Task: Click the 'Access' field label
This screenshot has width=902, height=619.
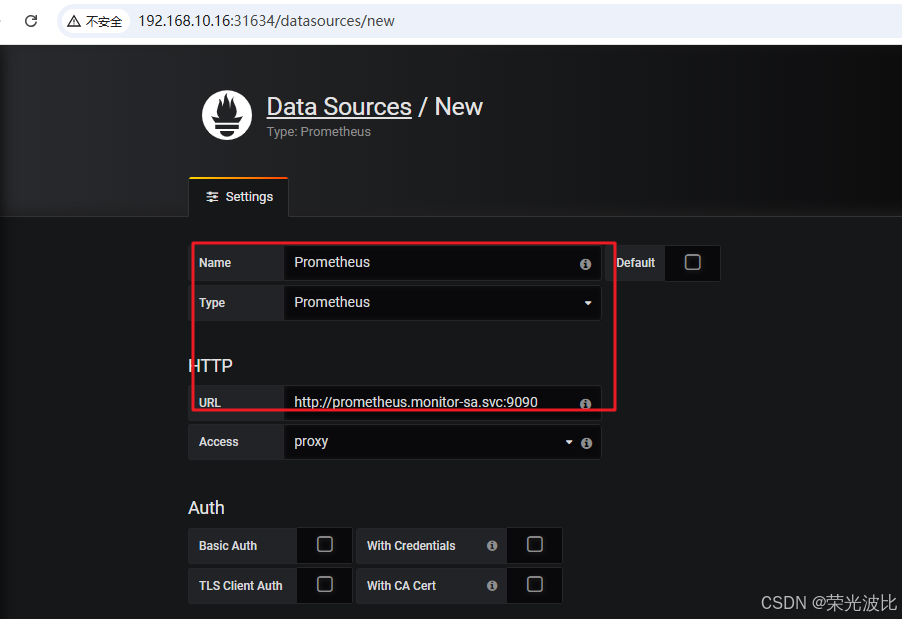Action: (x=219, y=442)
